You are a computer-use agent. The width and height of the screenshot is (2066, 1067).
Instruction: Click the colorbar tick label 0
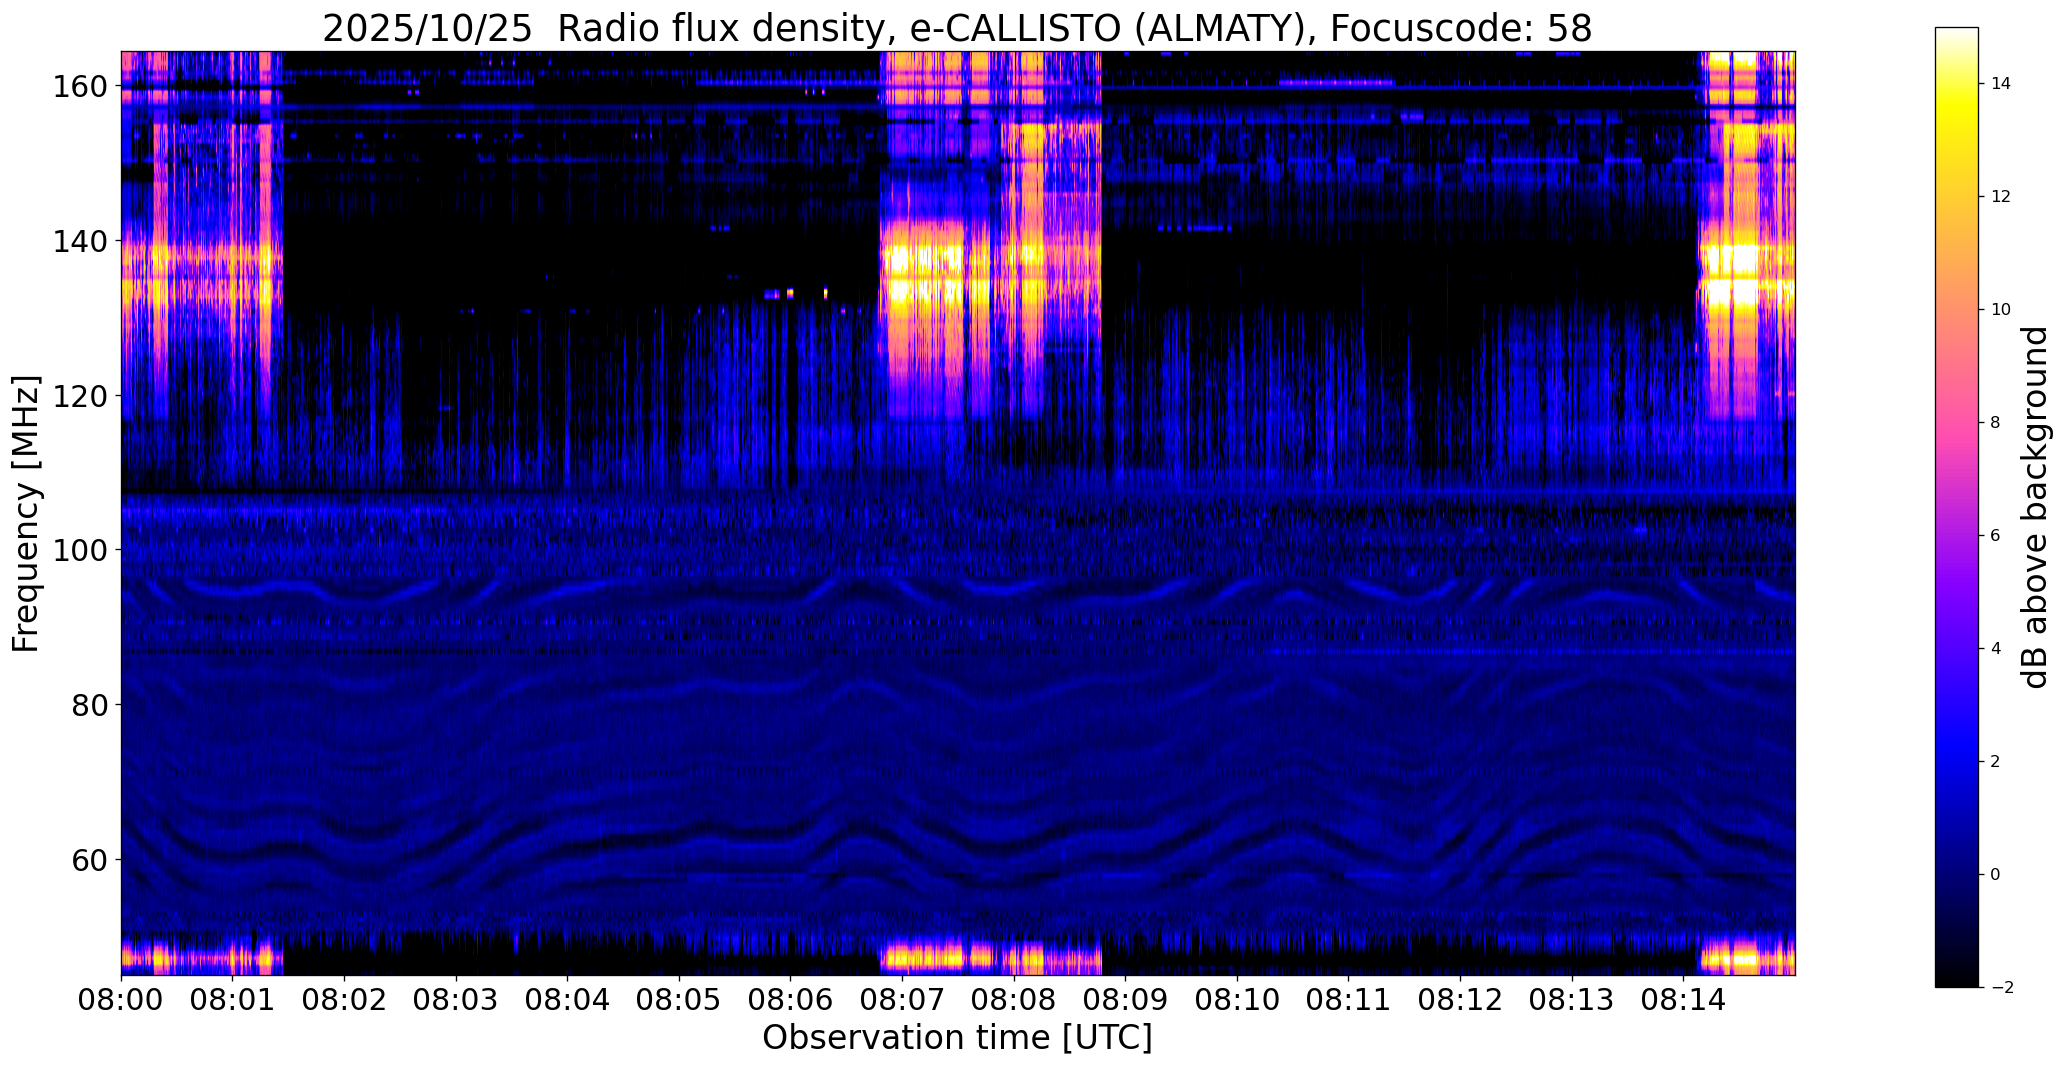1996,875
